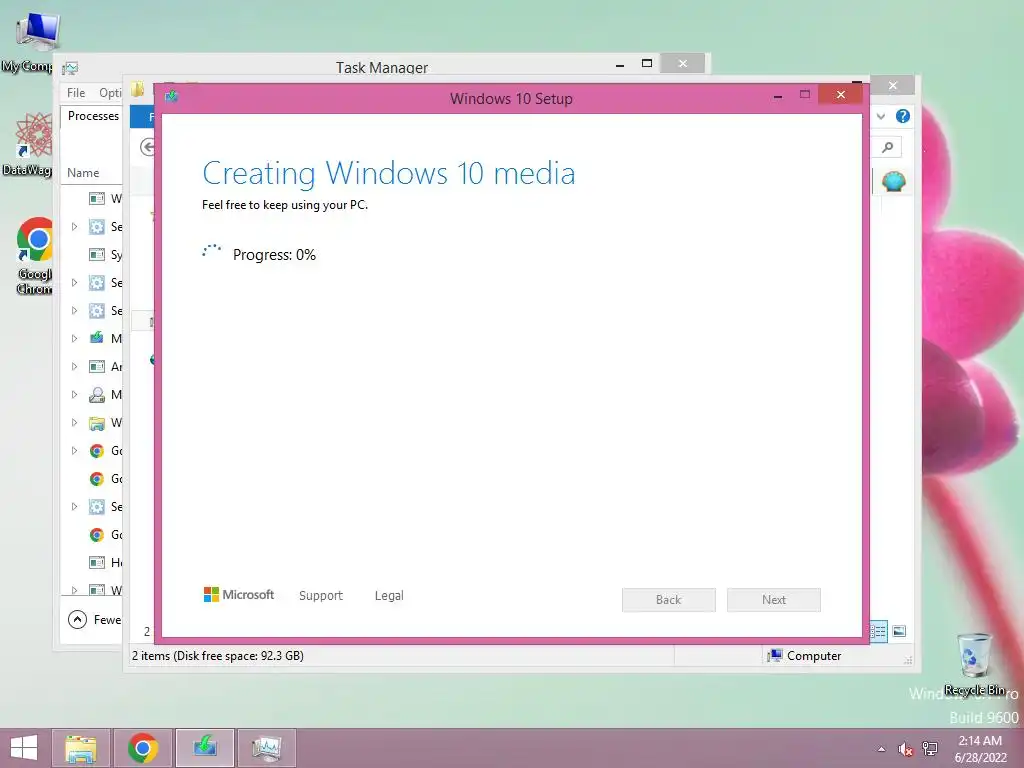Expand the first Se process row
The width and height of the screenshot is (1024, 768).
(74, 227)
